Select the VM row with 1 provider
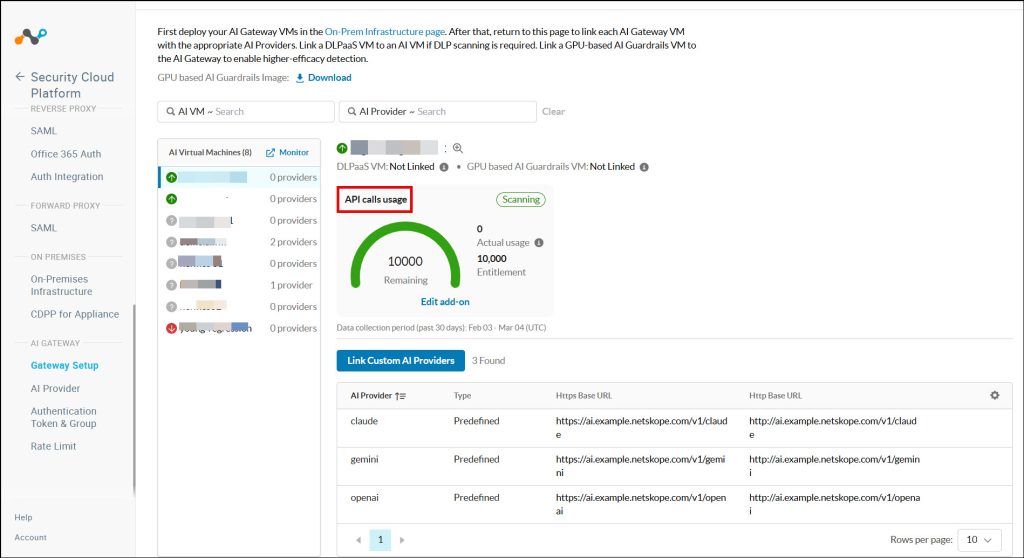This screenshot has height=558, width=1024. [x=239, y=285]
